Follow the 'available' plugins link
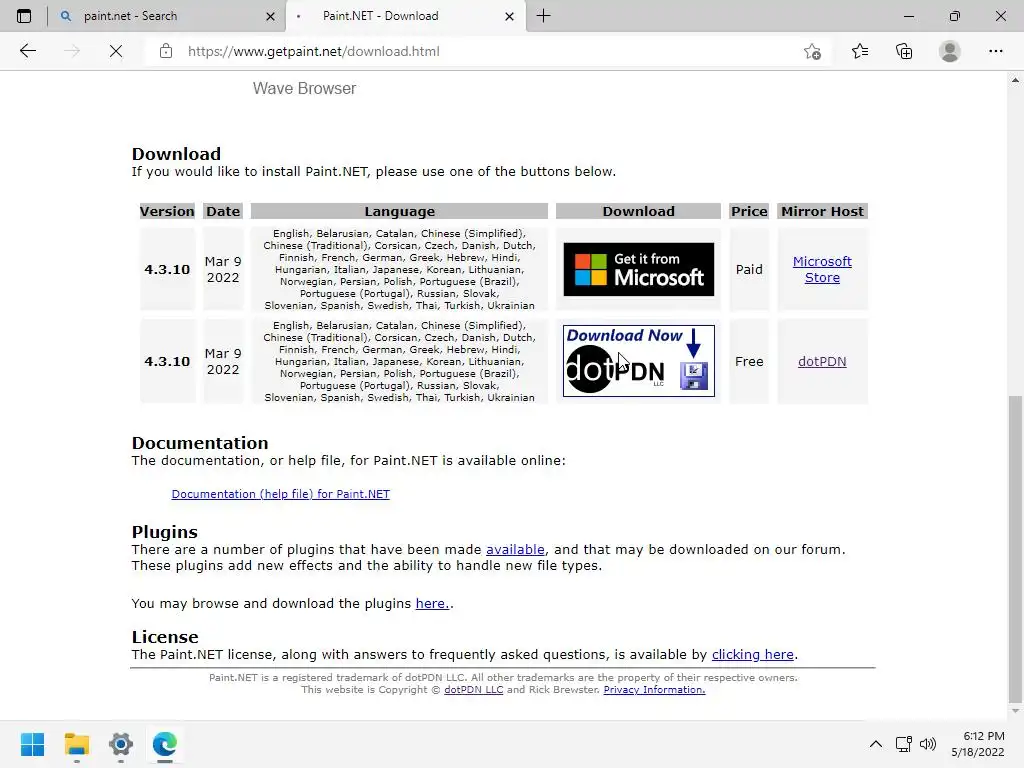The image size is (1024, 768). click(515, 549)
